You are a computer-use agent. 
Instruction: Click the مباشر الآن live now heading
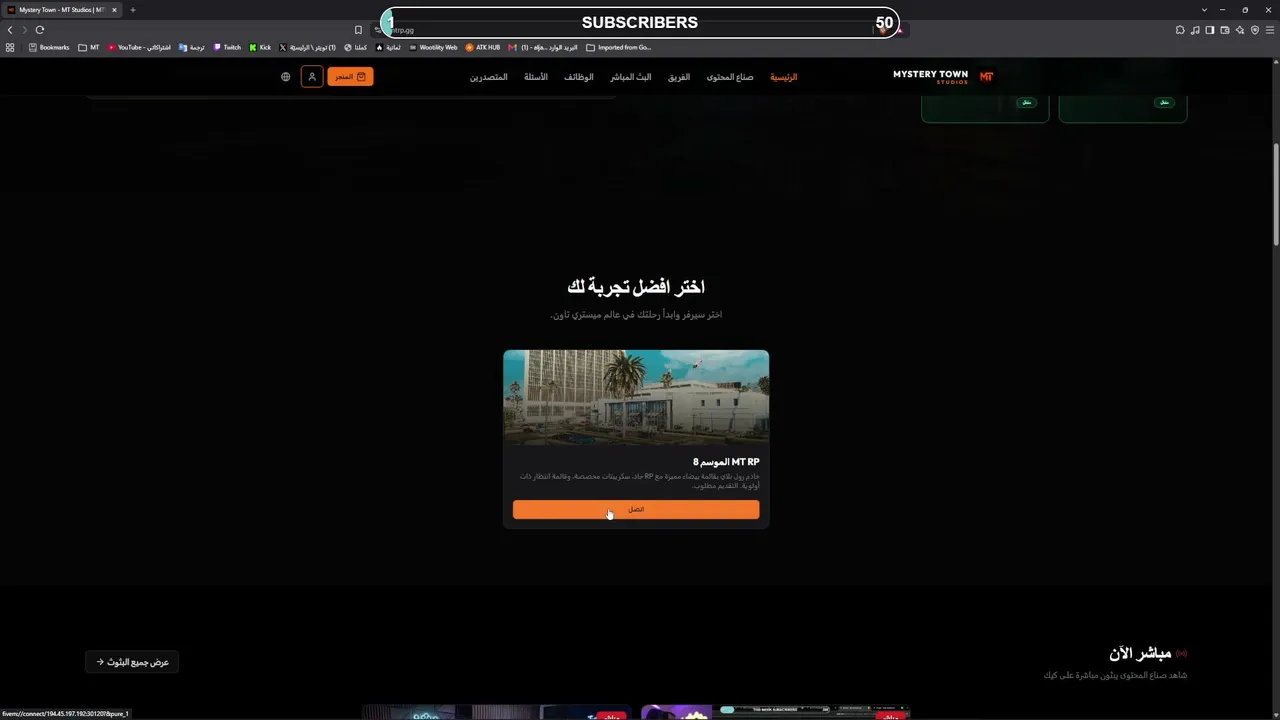point(1140,654)
